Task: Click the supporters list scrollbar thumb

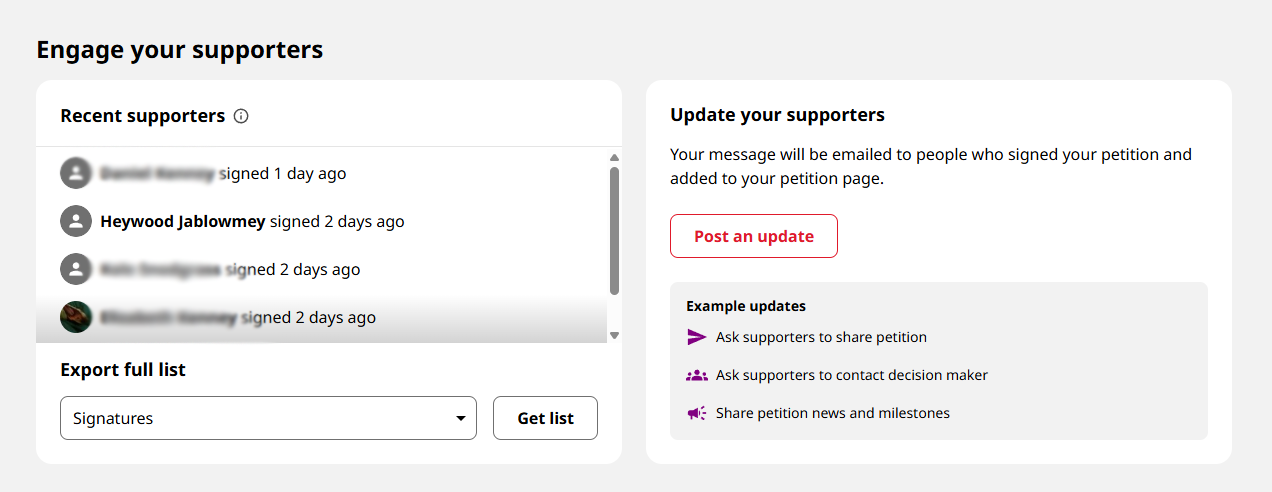Action: pos(614,230)
